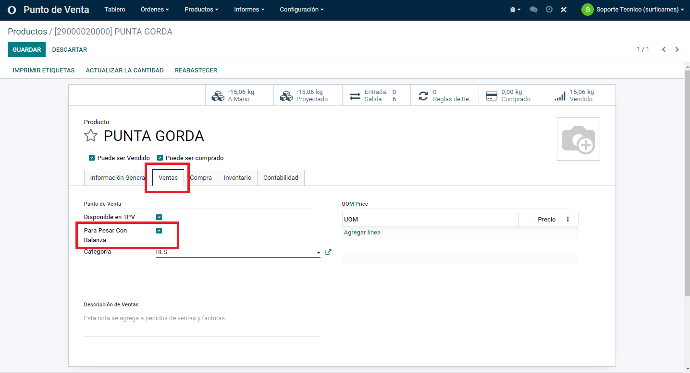Click the GUARDAR button
The width and height of the screenshot is (690, 373).
click(x=27, y=50)
